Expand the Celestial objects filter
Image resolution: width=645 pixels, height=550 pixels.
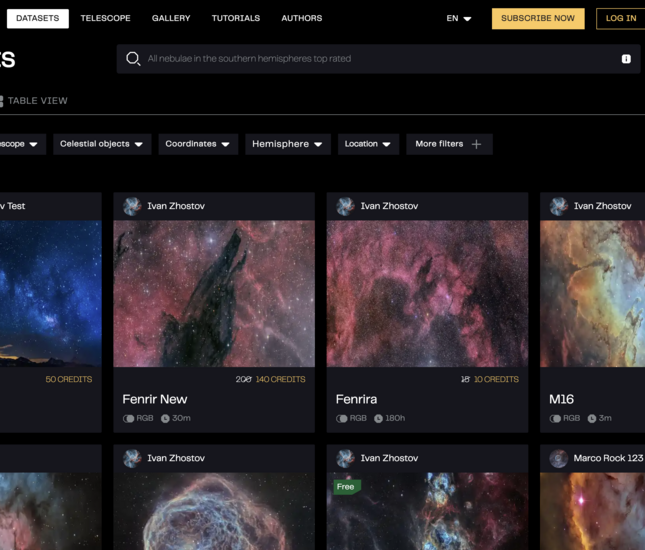[x=102, y=144]
